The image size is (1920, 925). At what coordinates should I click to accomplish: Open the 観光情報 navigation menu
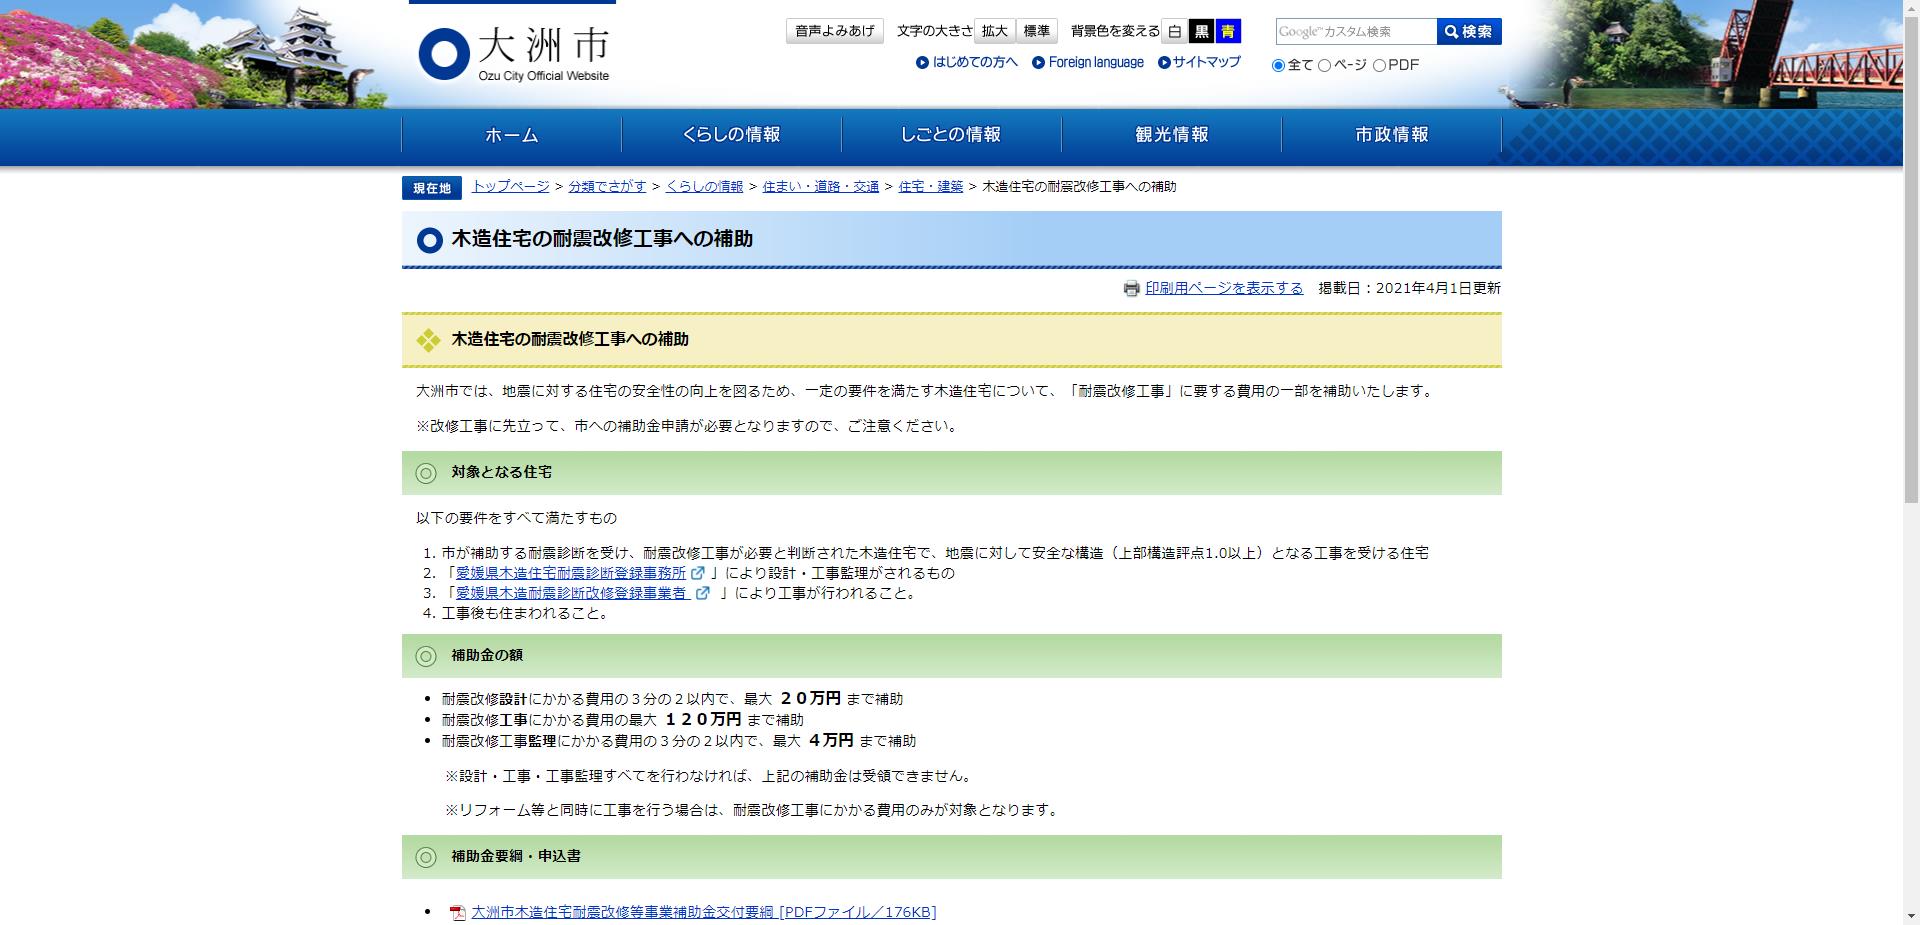pos(1171,135)
